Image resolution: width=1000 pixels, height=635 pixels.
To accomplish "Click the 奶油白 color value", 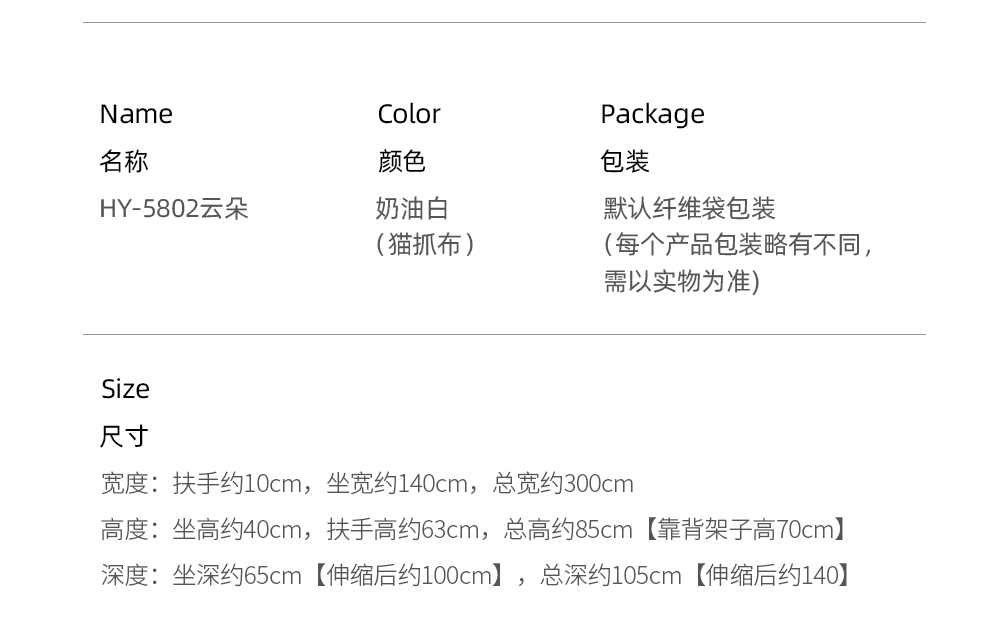I will tap(412, 209).
